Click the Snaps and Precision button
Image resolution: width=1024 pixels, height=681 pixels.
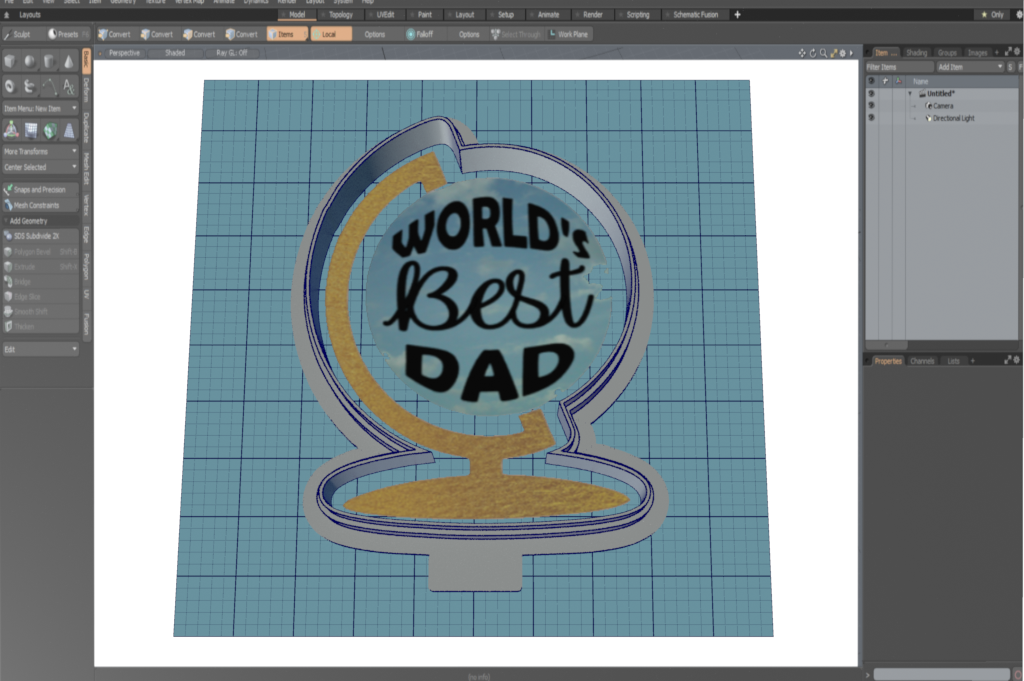coord(40,189)
